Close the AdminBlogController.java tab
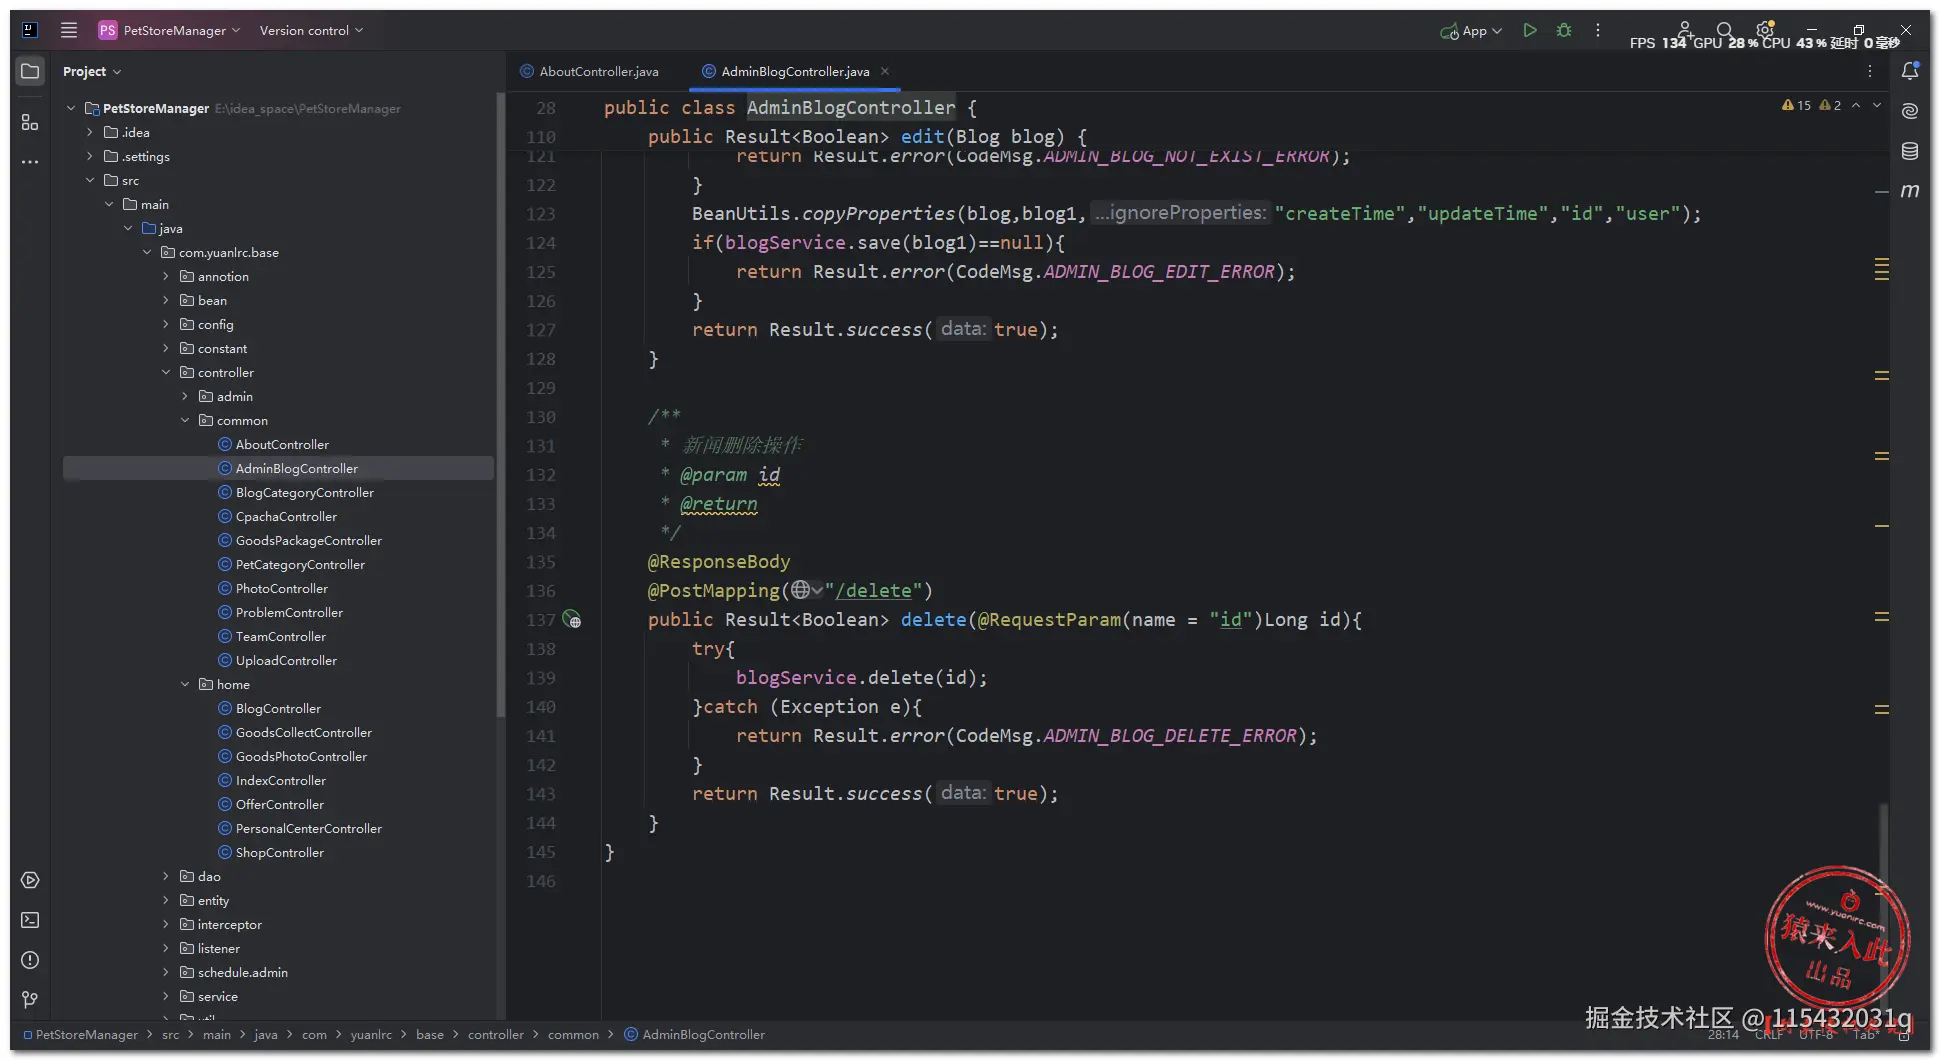Viewport: 1941px width, 1061px height. [885, 71]
